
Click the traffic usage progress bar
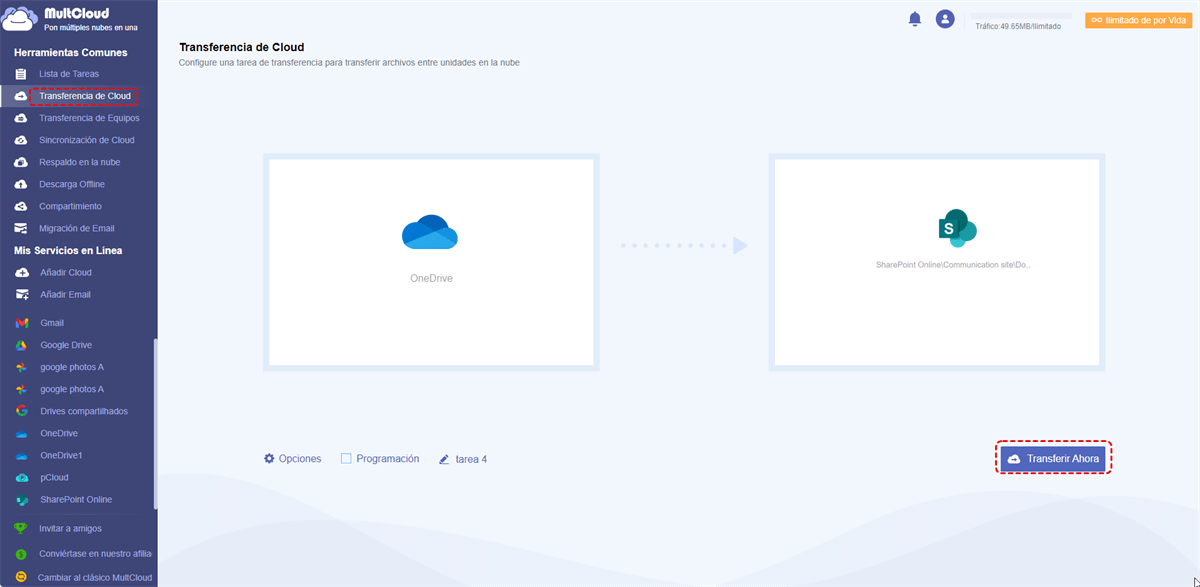point(1022,16)
